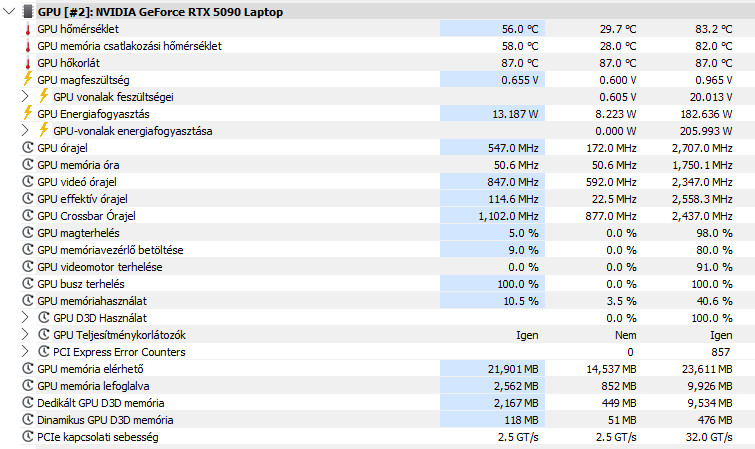Select the PCIe kapcsolati sebesség row label
The height and width of the screenshot is (449, 755).
98,437
